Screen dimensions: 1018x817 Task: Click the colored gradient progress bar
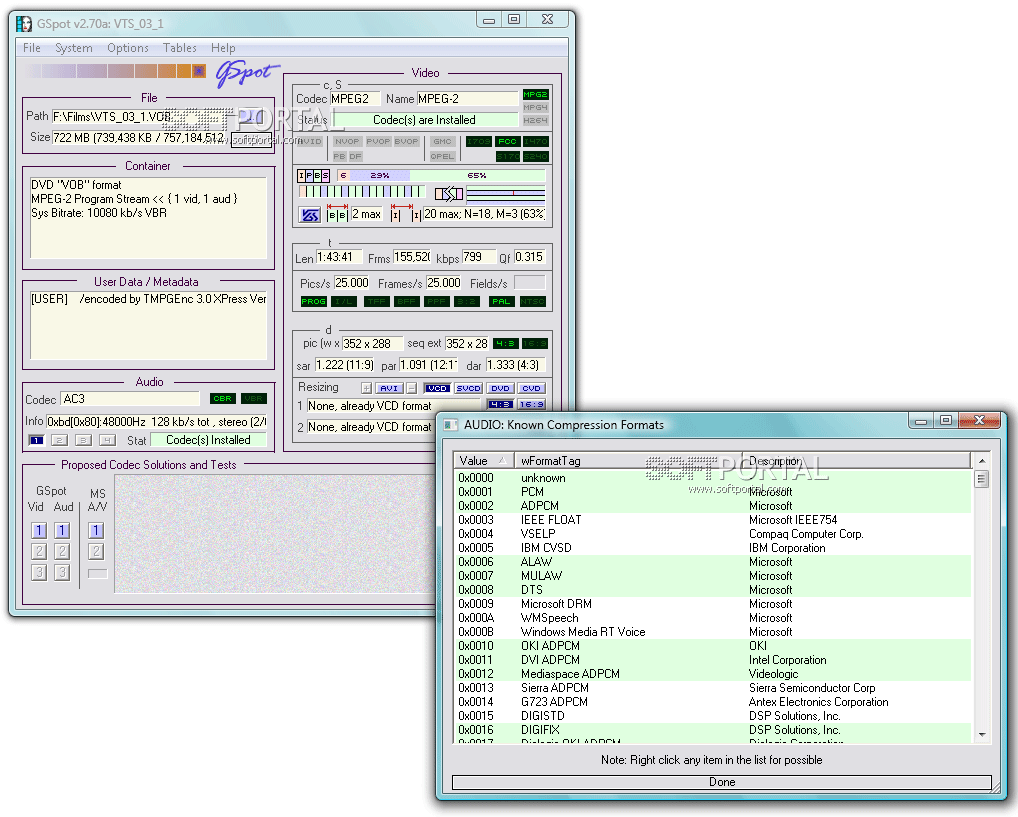coord(115,71)
